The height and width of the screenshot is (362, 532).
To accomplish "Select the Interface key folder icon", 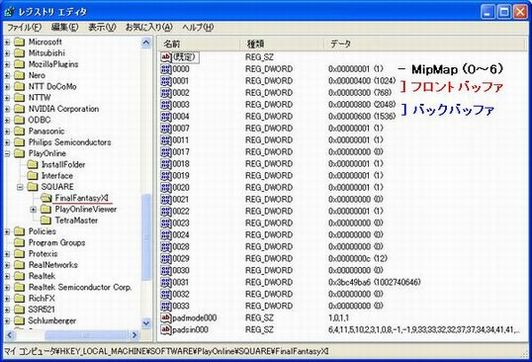I will [x=33, y=176].
